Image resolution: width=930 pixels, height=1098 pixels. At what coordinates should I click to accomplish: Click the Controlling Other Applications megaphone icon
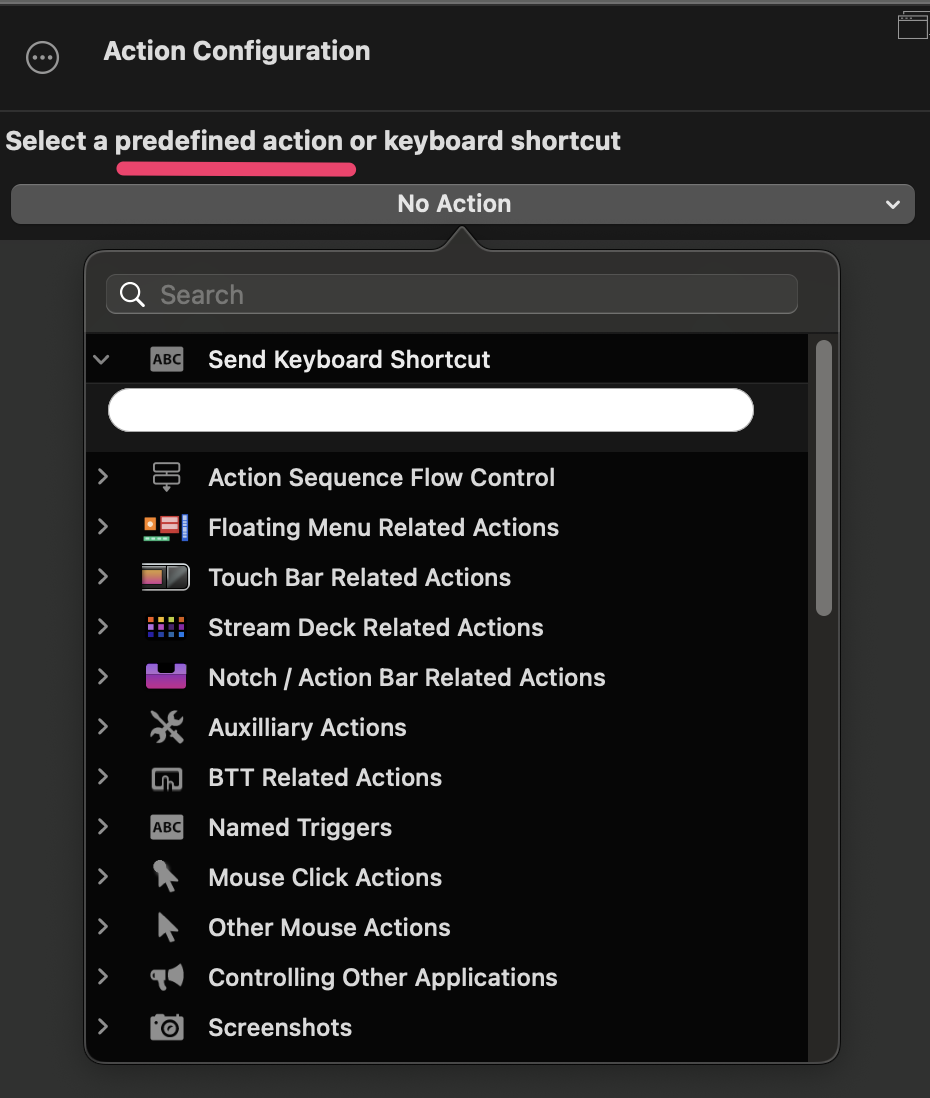pyautogui.click(x=165, y=977)
